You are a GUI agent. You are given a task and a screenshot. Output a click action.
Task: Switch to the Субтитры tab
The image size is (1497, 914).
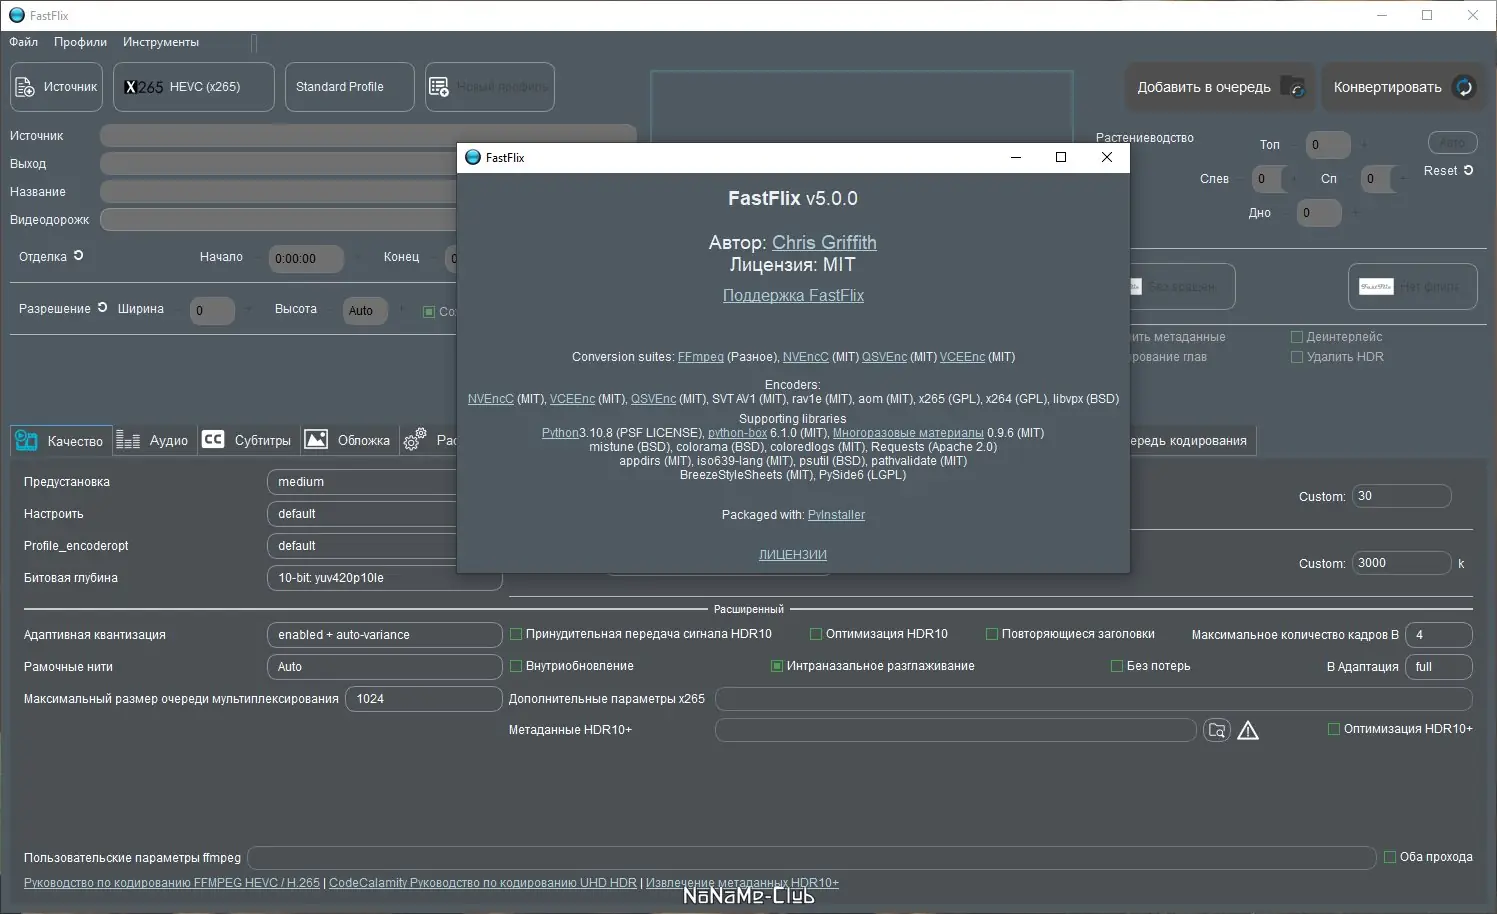click(247, 440)
